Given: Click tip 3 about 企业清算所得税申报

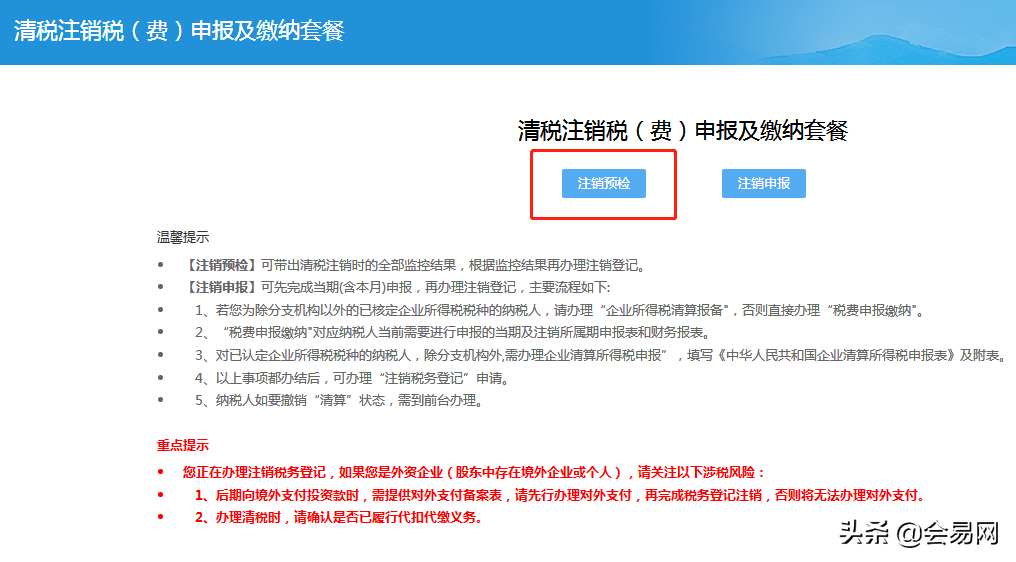Looking at the screenshot, I should click(x=601, y=355).
